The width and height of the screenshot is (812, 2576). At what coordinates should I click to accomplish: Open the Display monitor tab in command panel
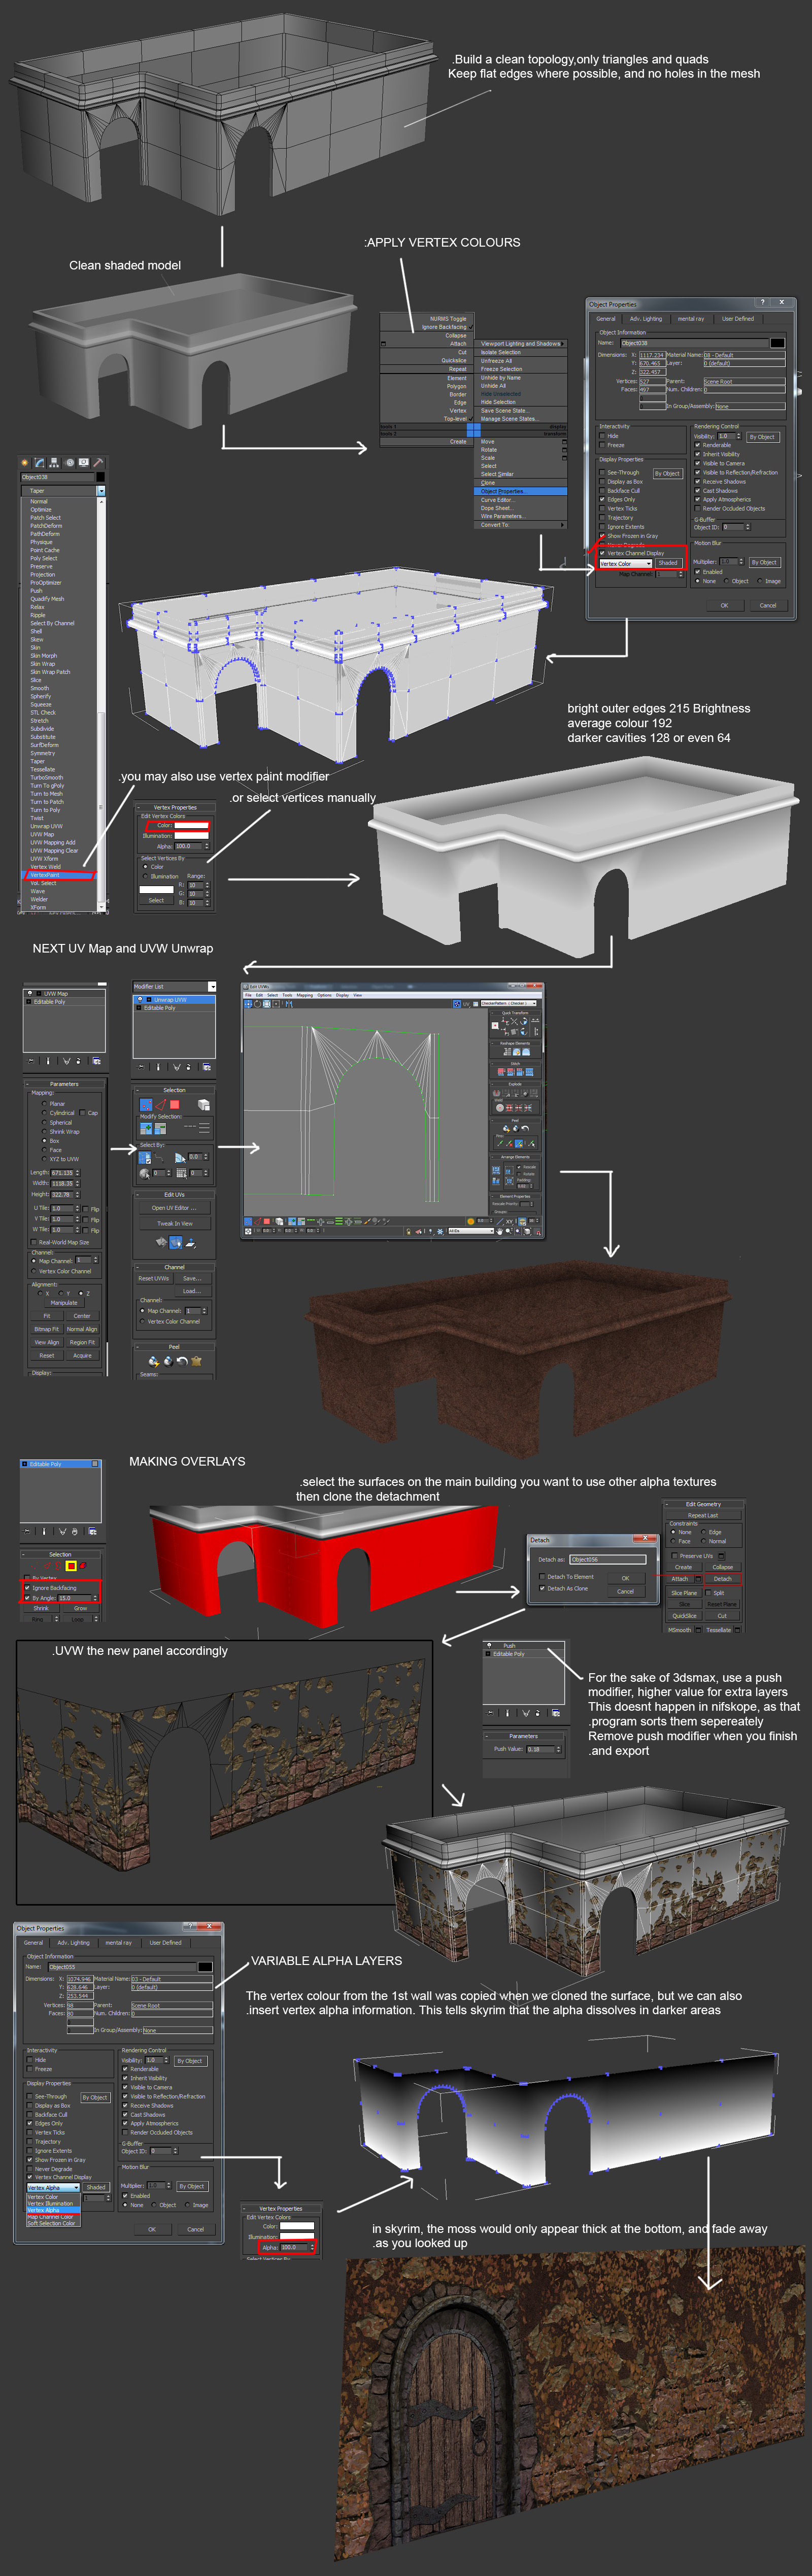[x=84, y=462]
